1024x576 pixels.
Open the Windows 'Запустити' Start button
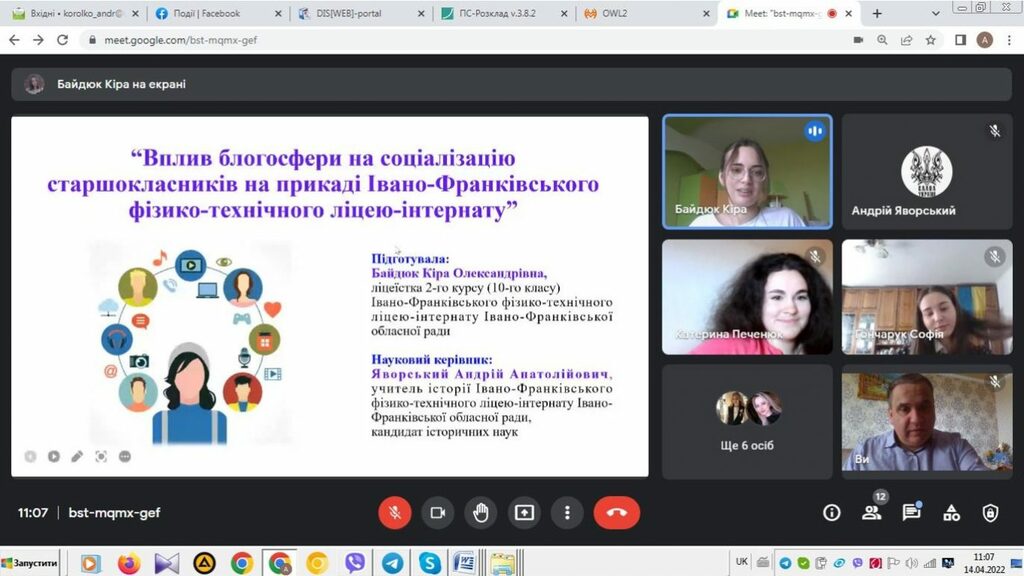[30, 563]
